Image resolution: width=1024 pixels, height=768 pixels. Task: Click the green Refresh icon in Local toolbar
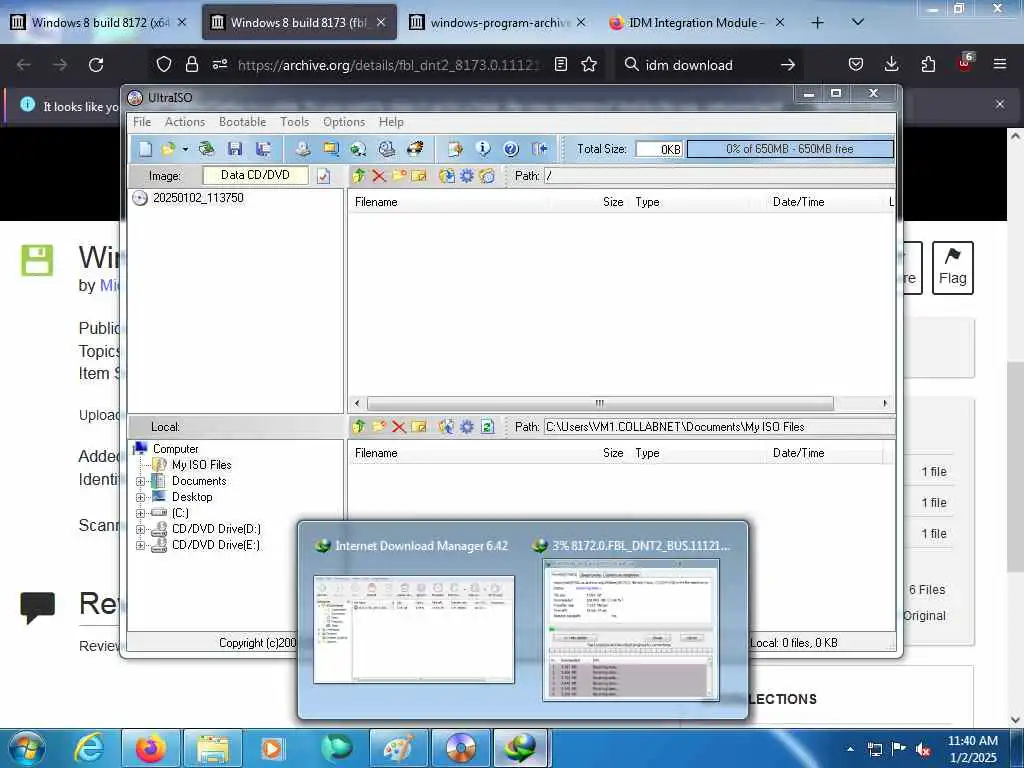pyautogui.click(x=487, y=426)
